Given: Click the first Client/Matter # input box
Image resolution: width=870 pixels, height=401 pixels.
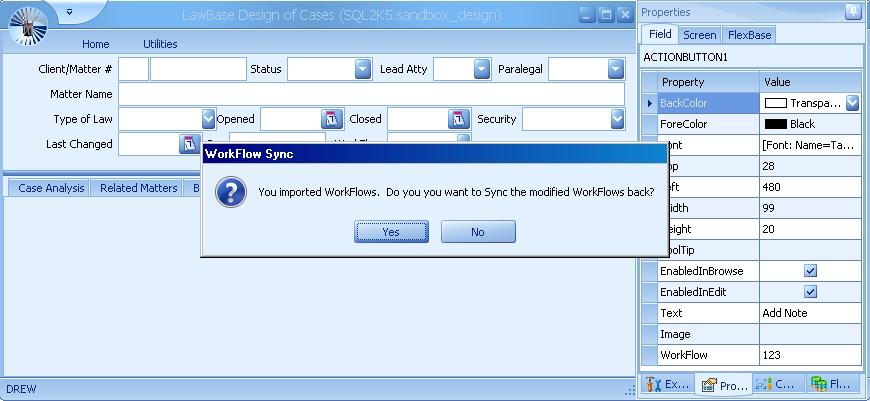Looking at the screenshot, I should tap(133, 69).
